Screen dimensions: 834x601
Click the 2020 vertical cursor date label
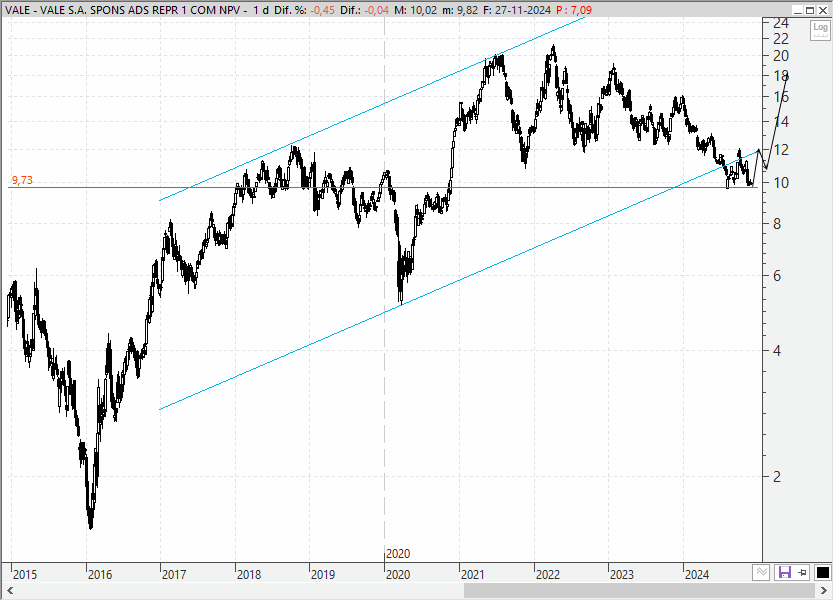click(x=398, y=554)
